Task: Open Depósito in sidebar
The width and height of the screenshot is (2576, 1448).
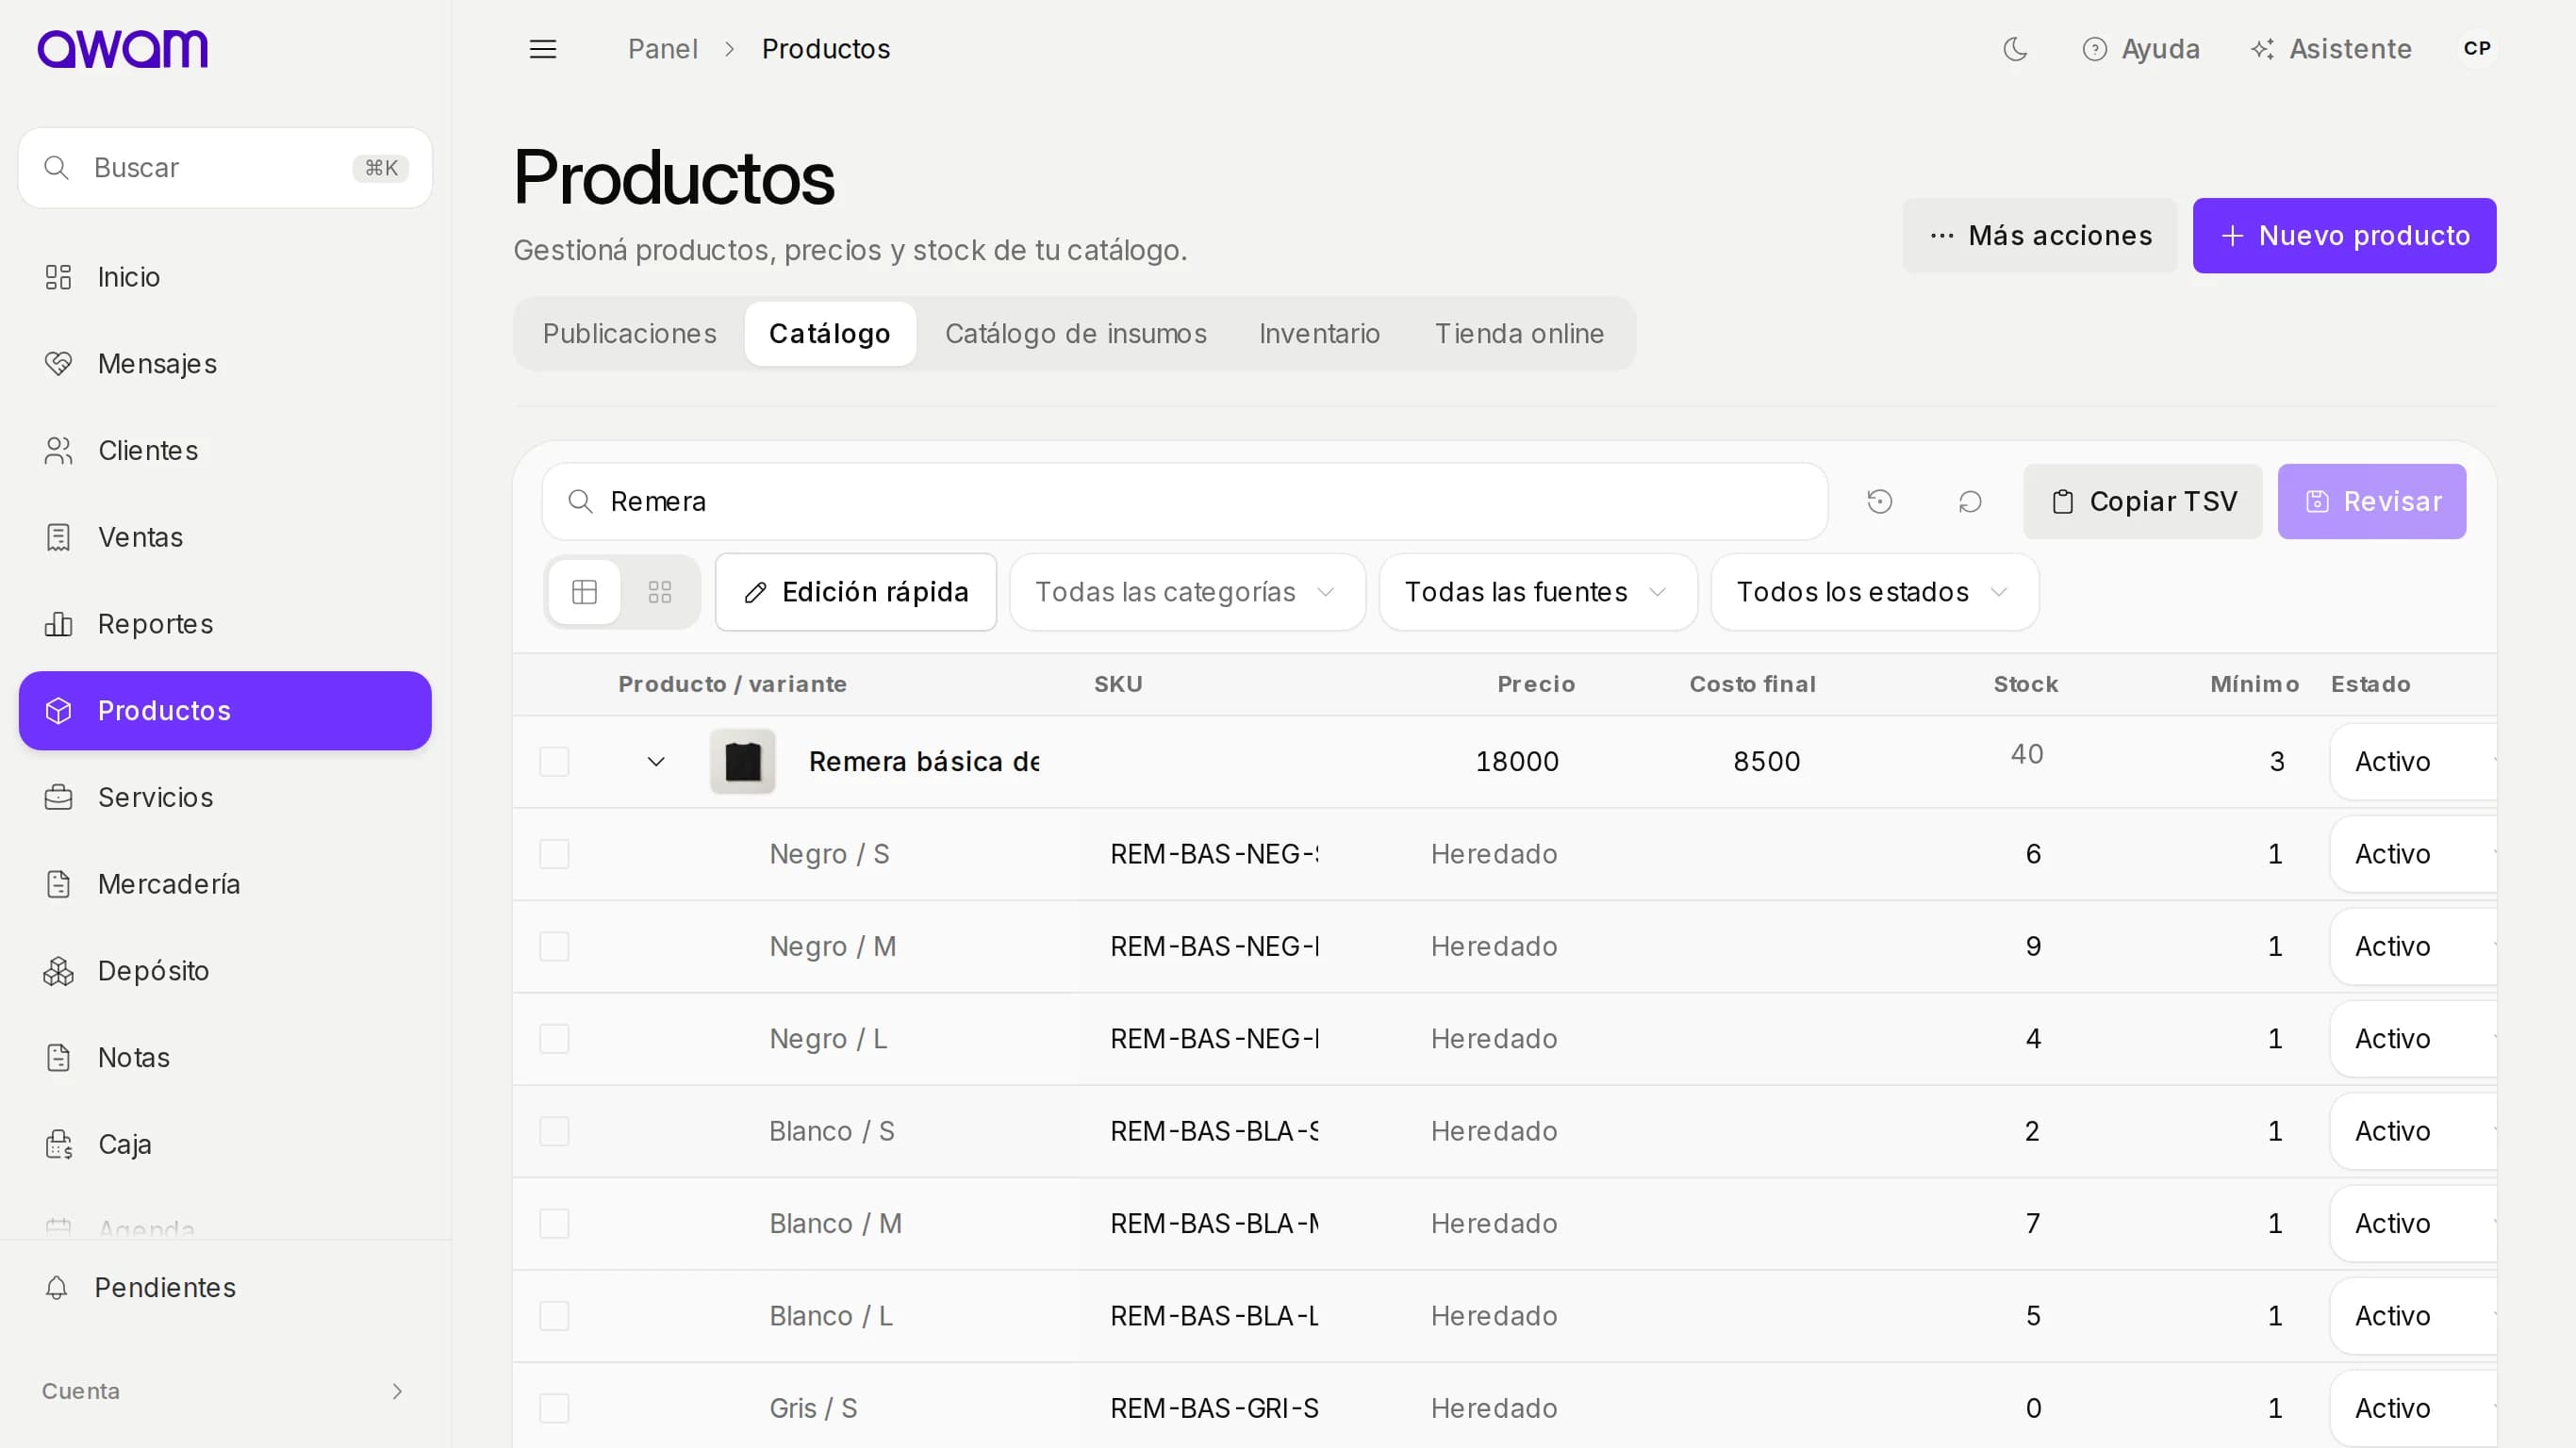Action: [x=225, y=971]
